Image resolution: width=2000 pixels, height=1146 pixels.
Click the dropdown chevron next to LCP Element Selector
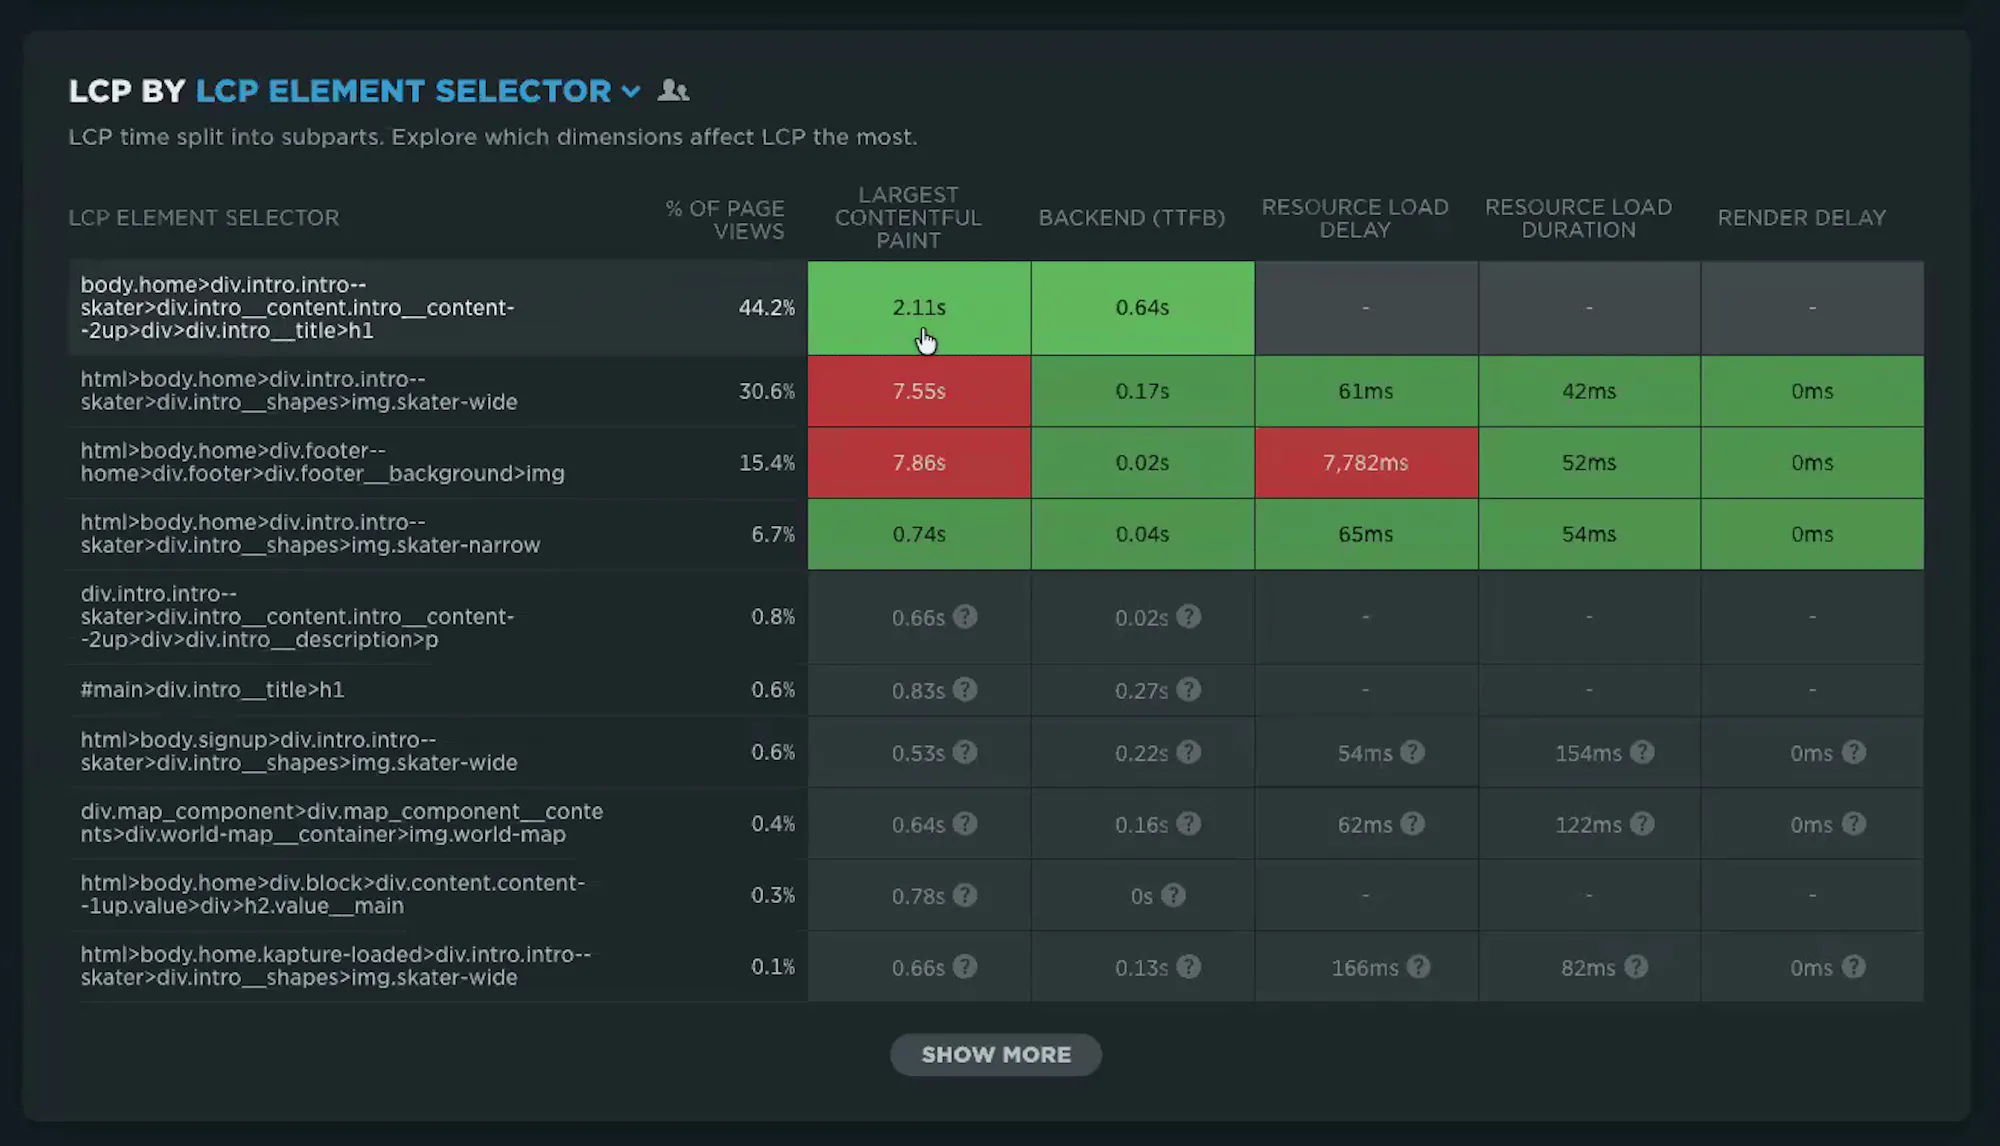coord(631,92)
